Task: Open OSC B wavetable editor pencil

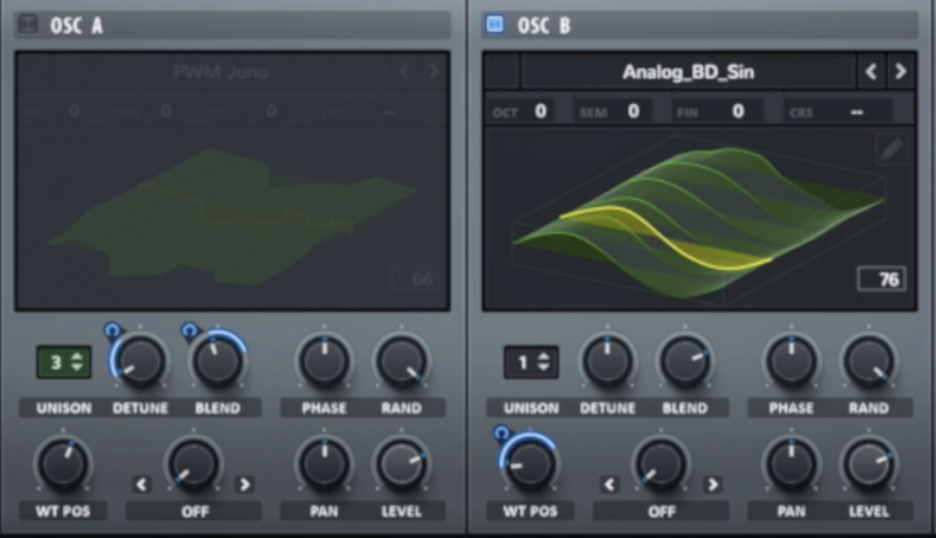Action: click(891, 149)
